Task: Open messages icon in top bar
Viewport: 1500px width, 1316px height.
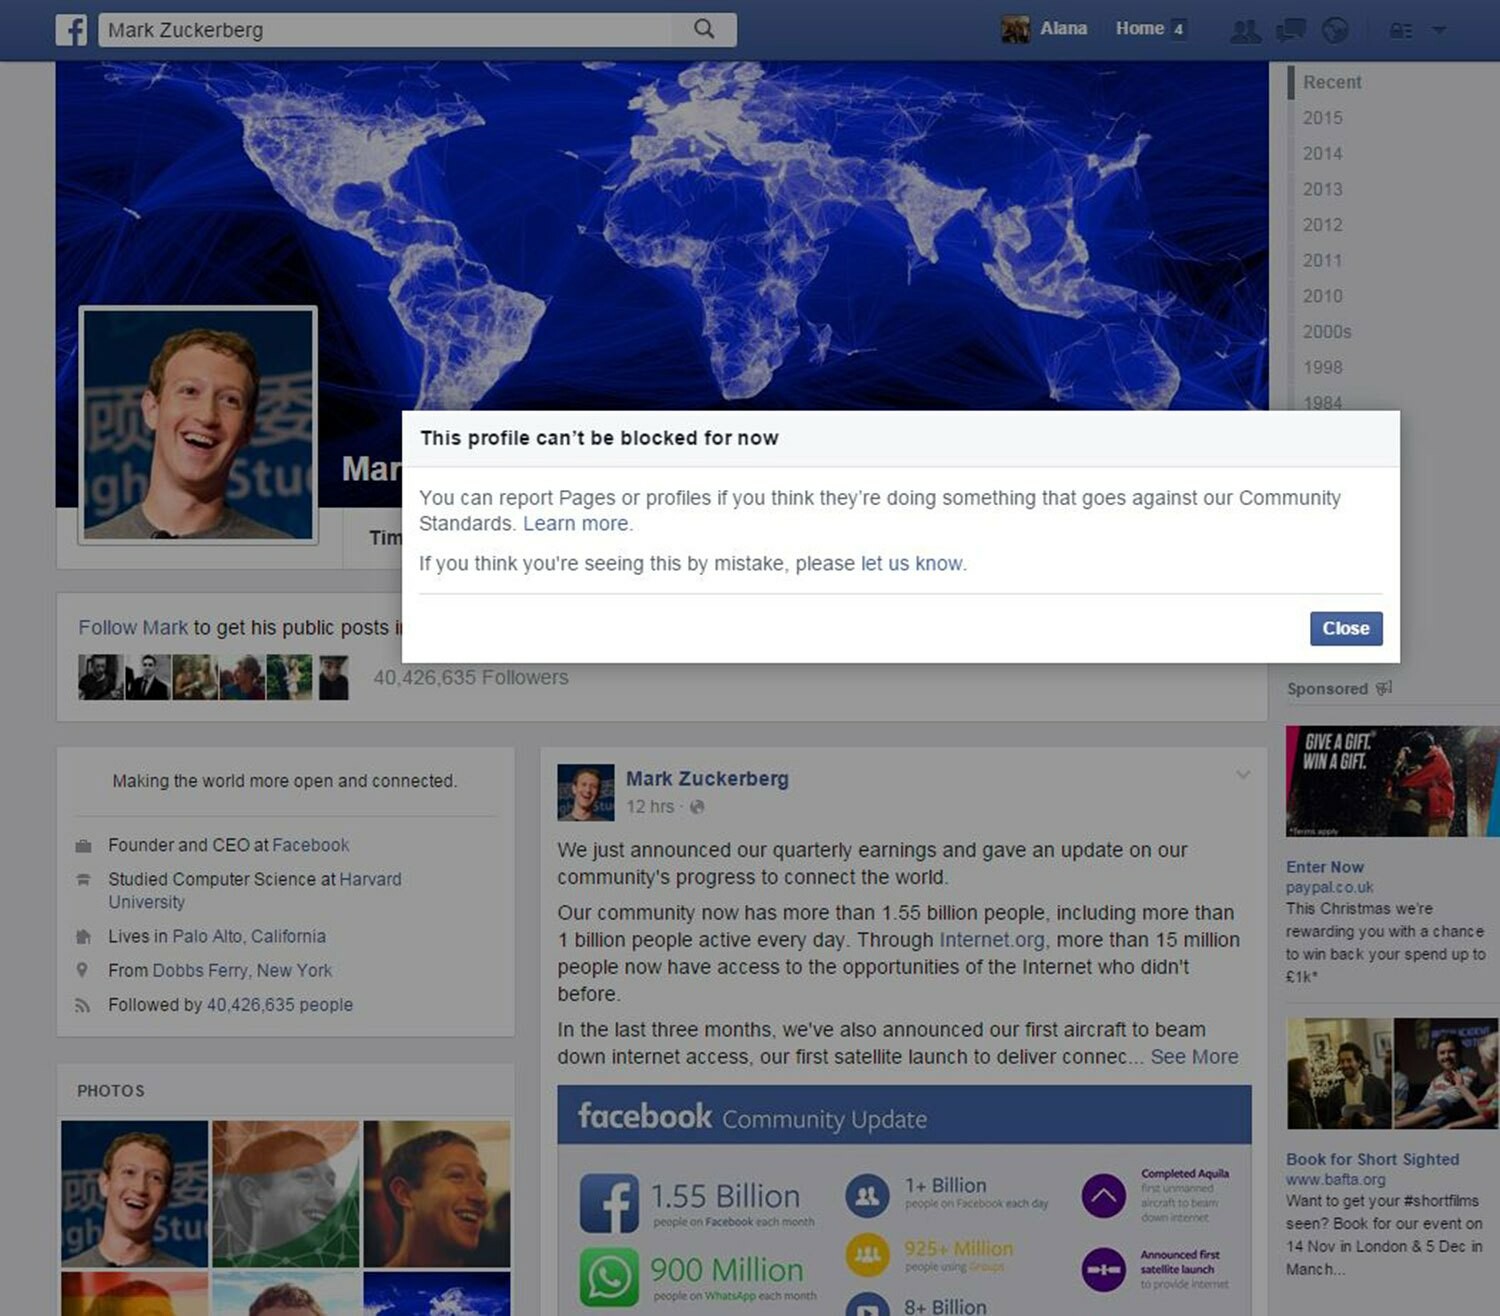Action: [x=1291, y=31]
